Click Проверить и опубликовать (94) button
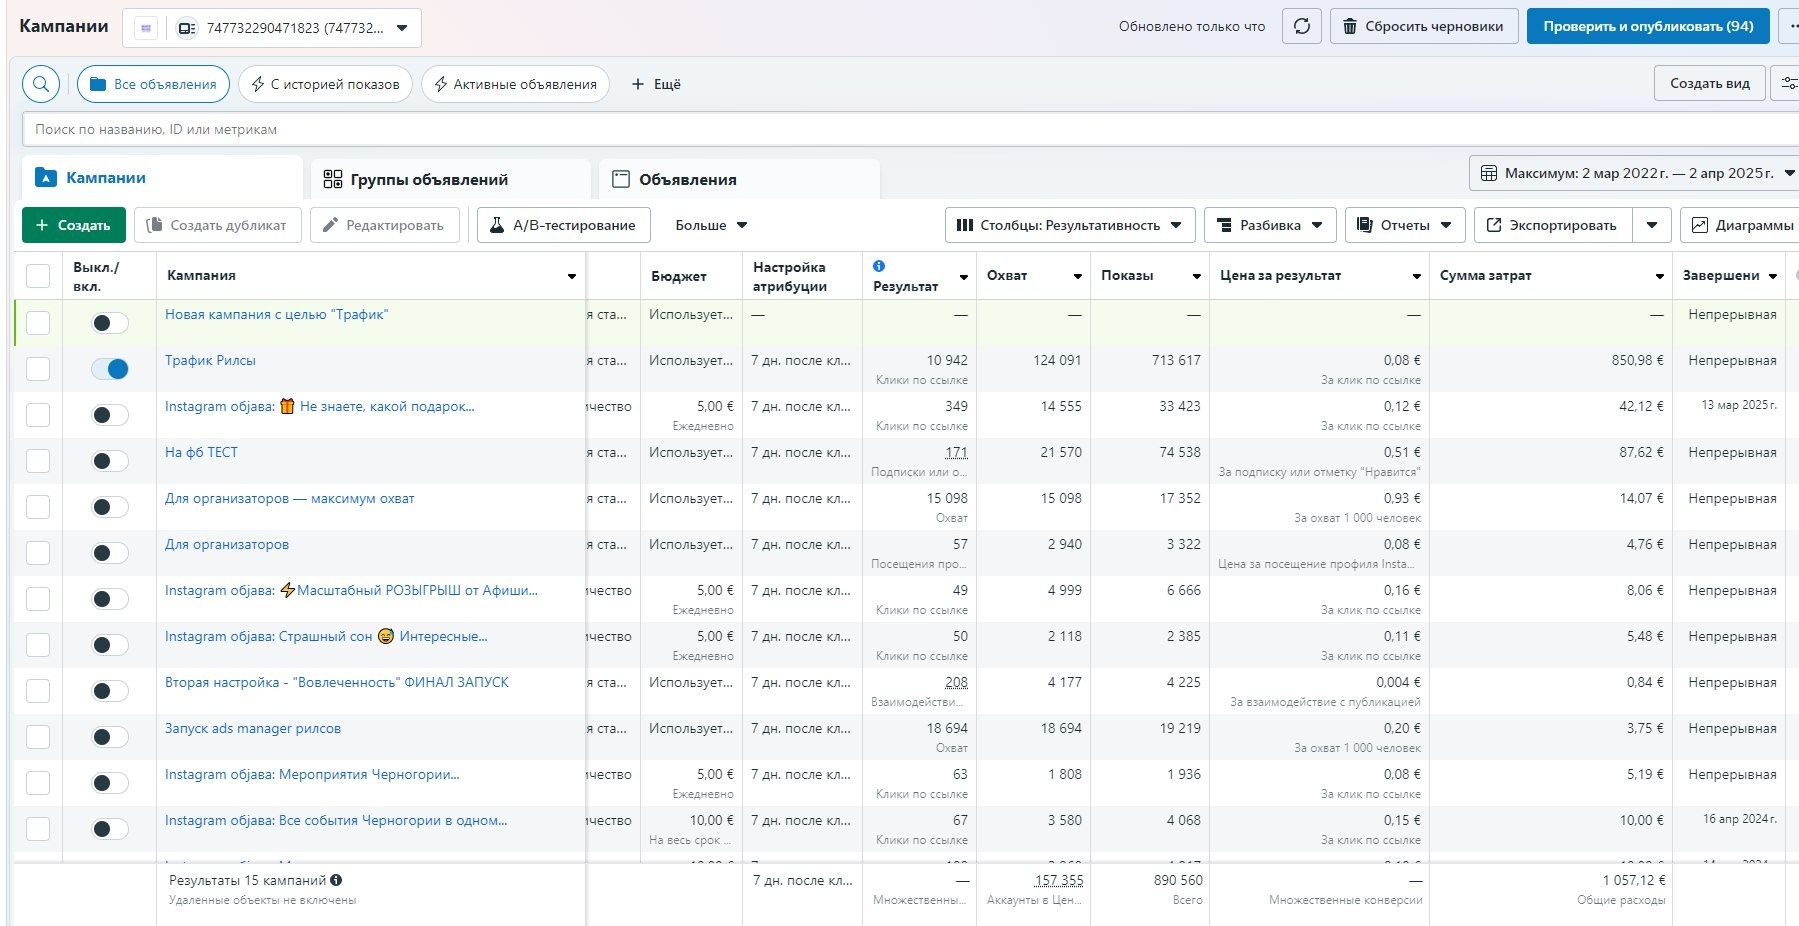This screenshot has height=926, width=1799. pos(1647,27)
